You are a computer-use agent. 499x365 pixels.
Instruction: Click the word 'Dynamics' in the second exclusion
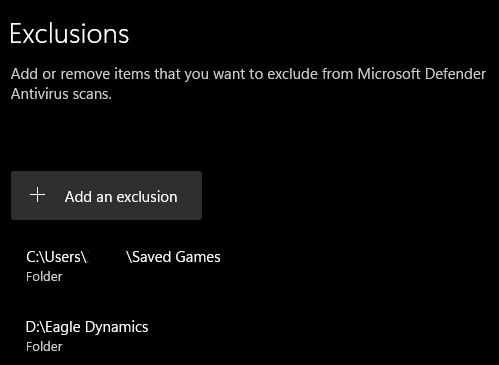117,327
